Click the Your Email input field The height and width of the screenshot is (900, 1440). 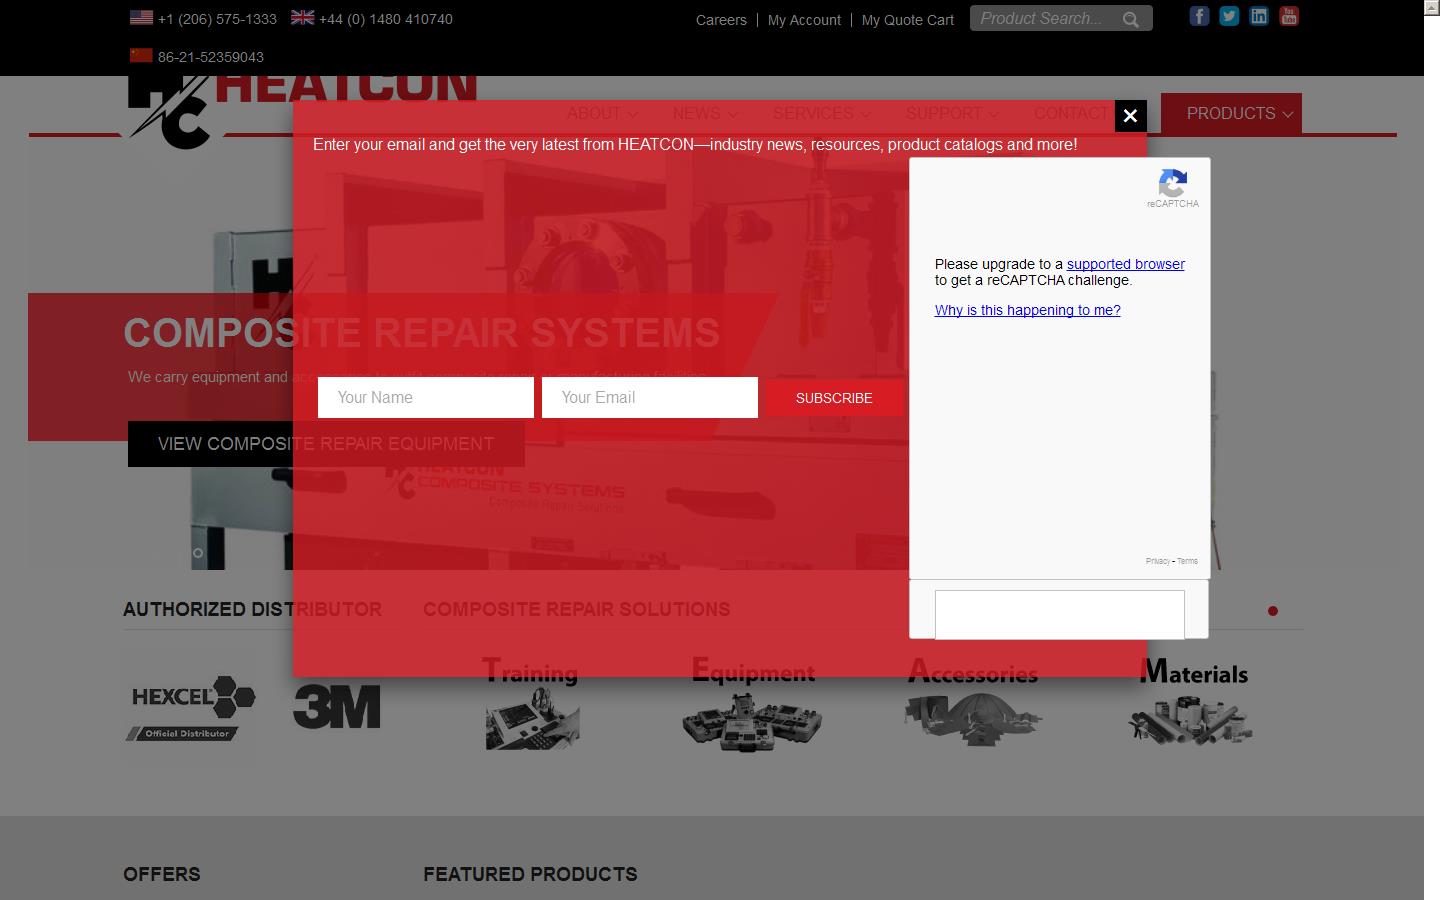(x=649, y=398)
